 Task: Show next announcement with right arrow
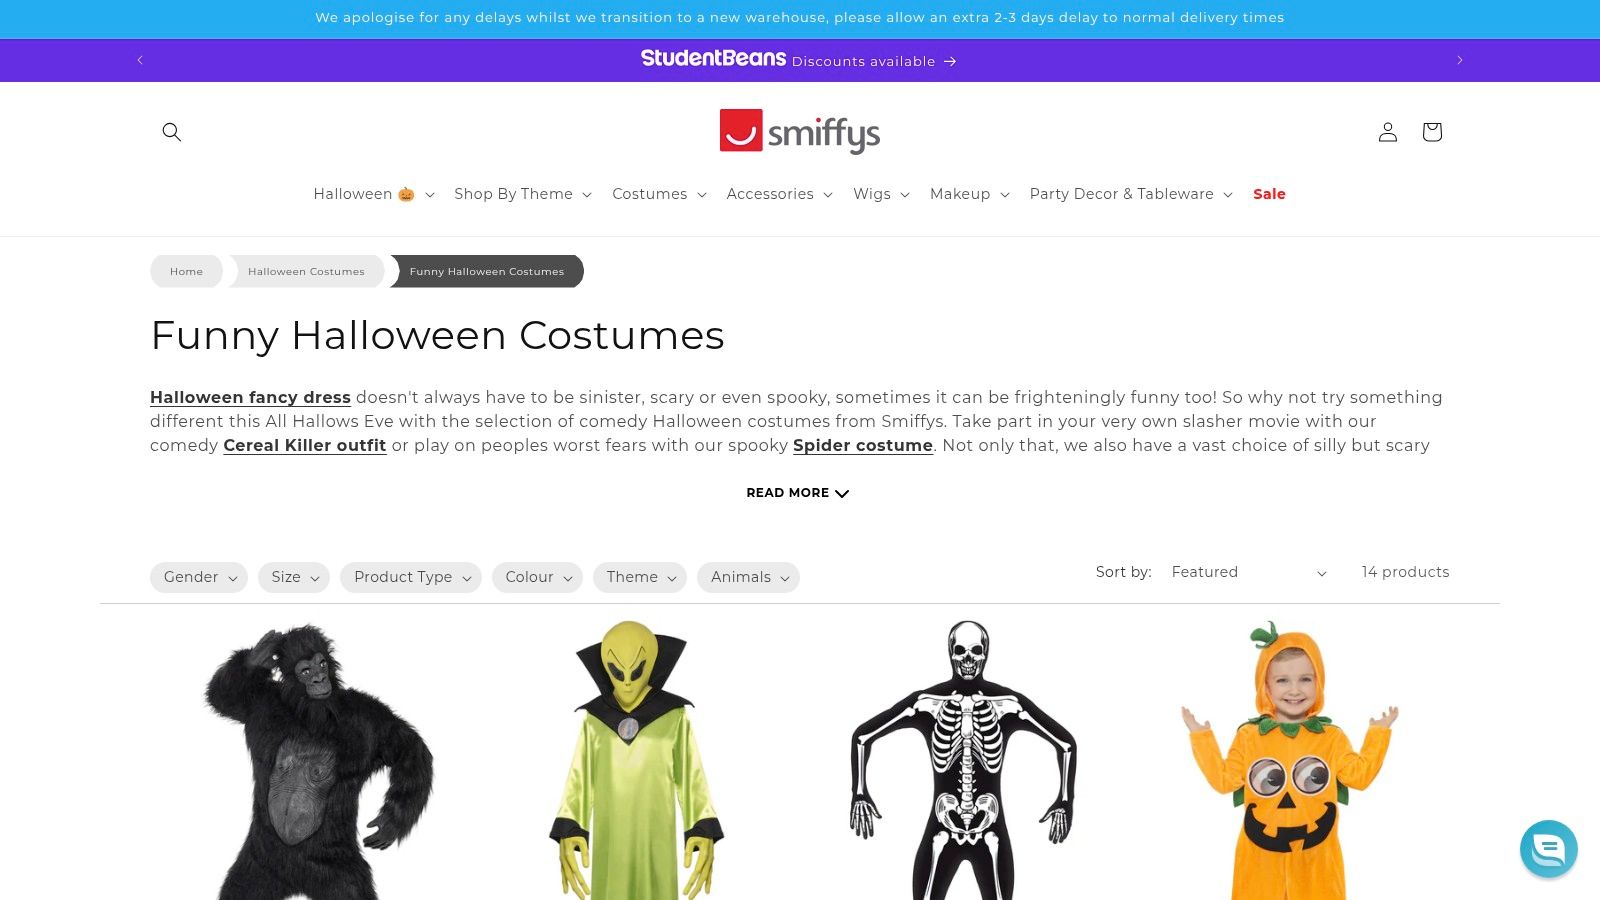click(1460, 60)
